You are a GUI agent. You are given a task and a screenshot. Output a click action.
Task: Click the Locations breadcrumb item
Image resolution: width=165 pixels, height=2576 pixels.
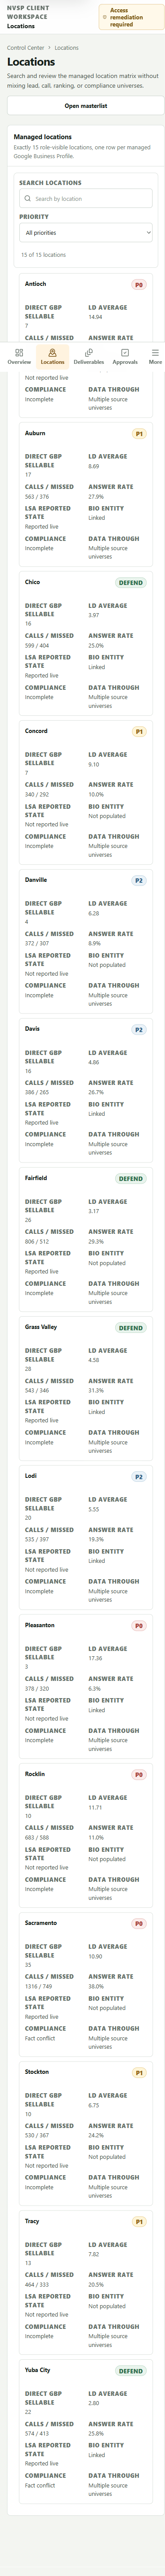click(x=66, y=47)
